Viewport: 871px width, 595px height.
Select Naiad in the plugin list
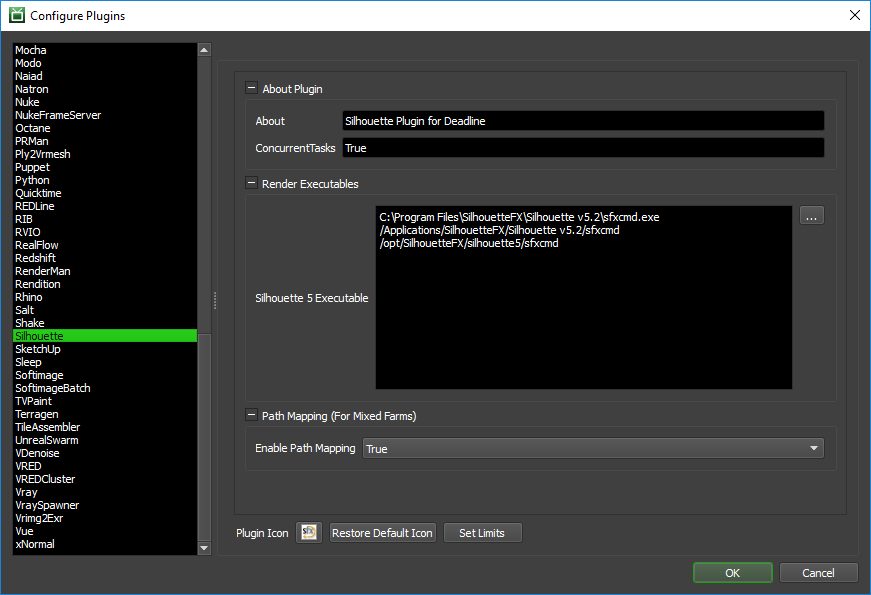(105, 76)
